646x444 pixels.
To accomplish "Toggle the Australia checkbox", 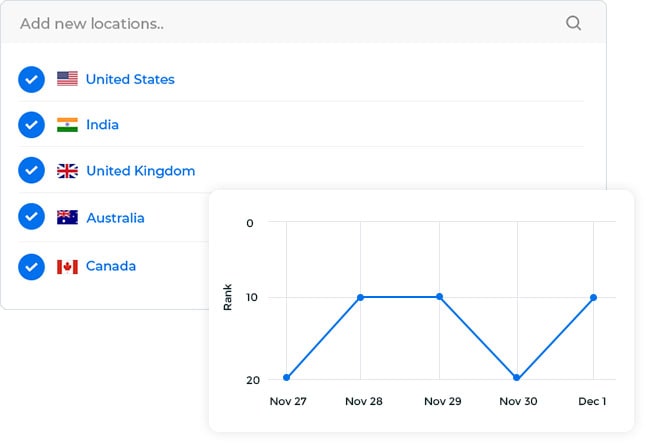I will tap(31, 216).
